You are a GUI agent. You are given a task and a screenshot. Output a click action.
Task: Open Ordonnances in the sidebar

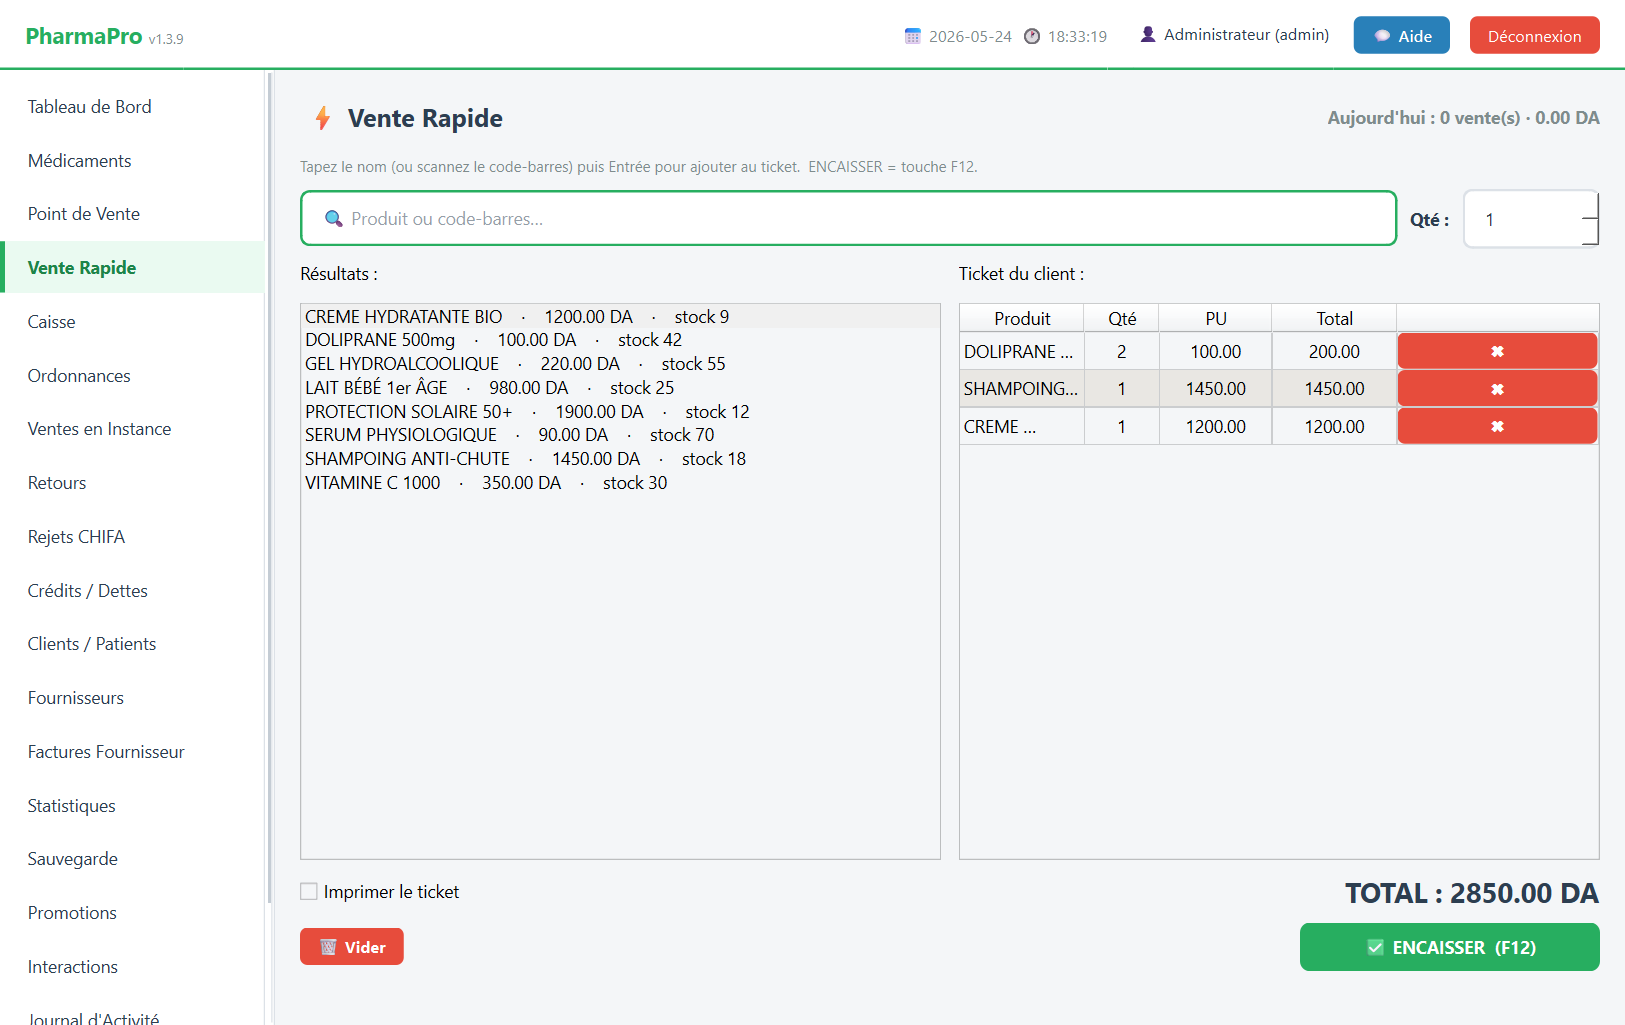[133, 376]
